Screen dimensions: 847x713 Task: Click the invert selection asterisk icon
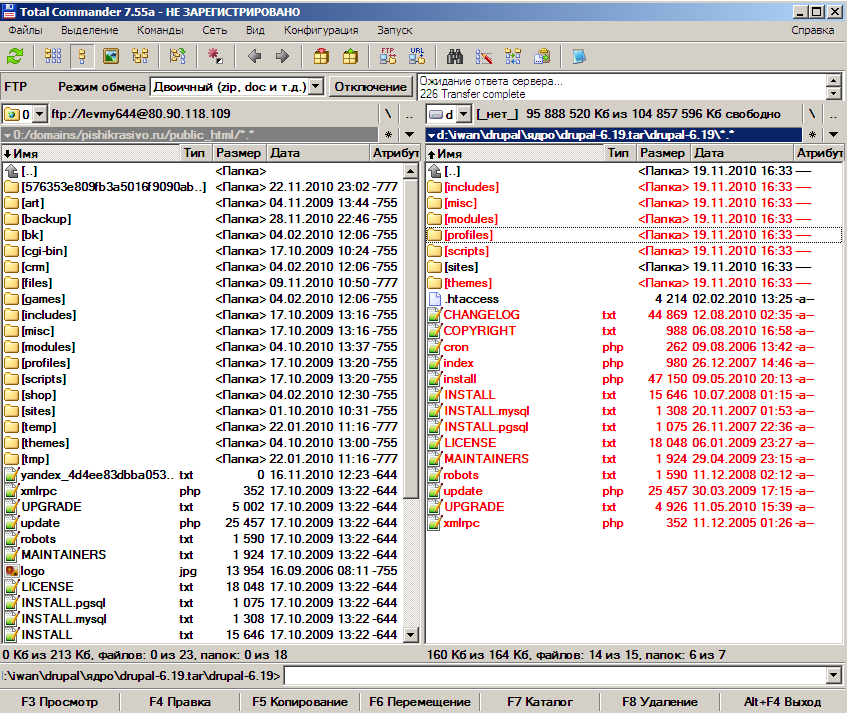[x=215, y=56]
